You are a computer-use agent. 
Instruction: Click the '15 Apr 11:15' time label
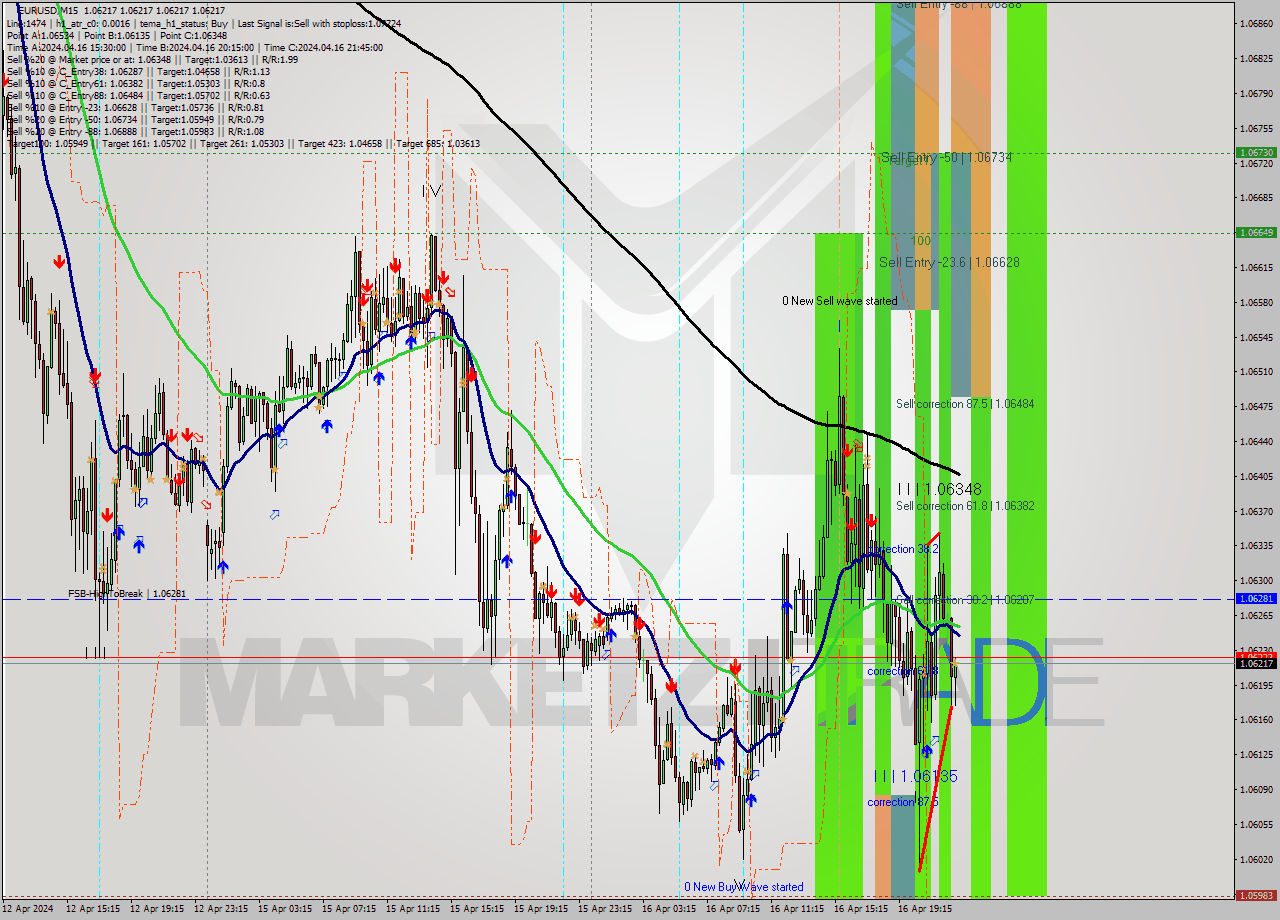click(x=413, y=910)
